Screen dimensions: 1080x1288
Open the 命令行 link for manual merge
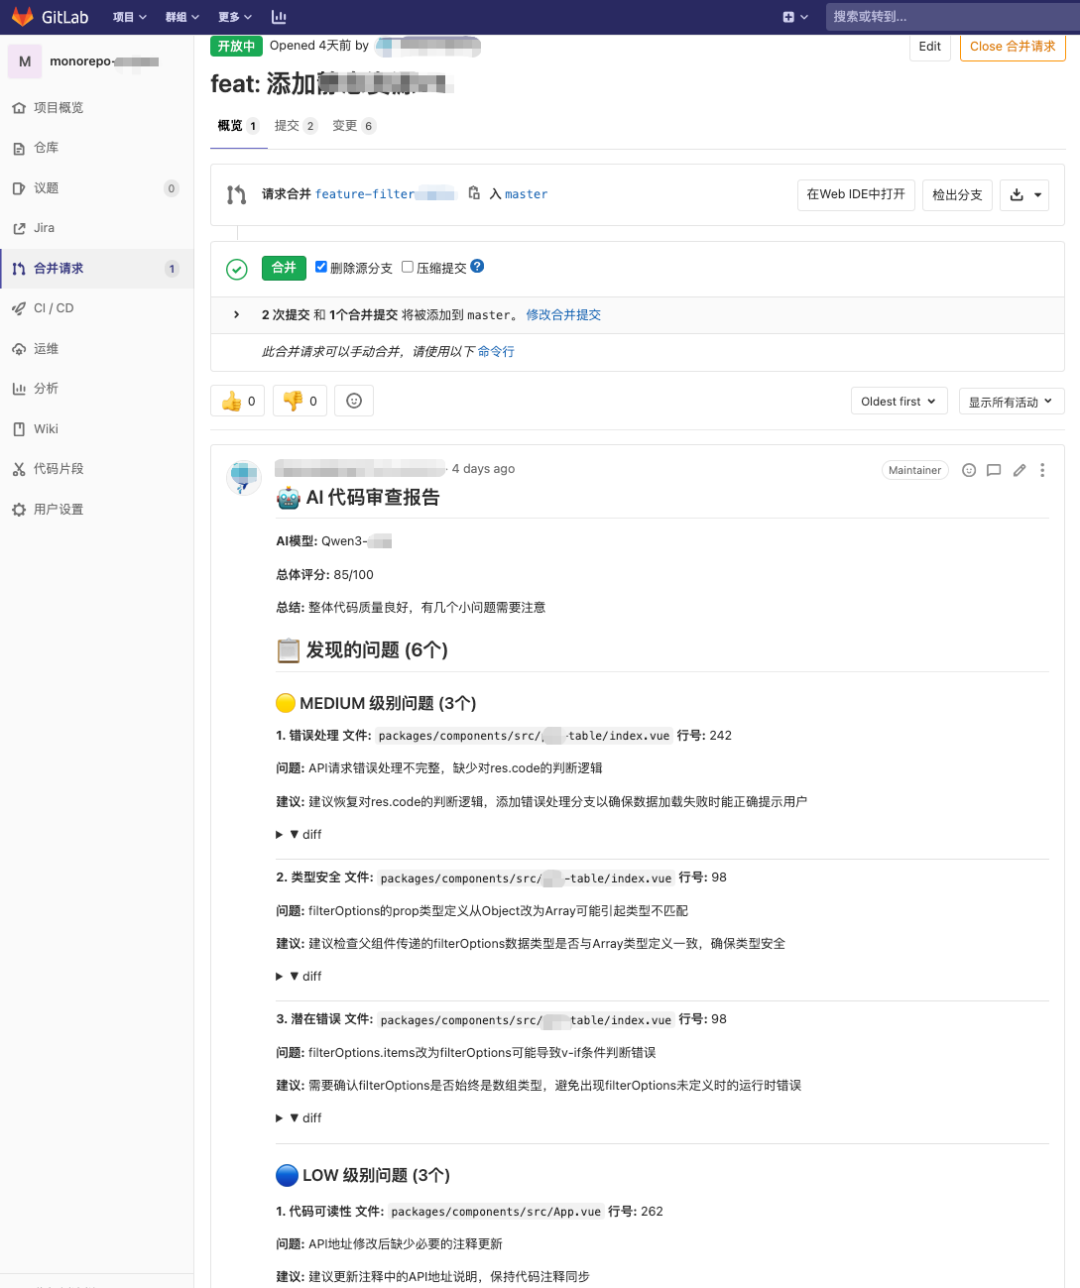click(x=496, y=352)
